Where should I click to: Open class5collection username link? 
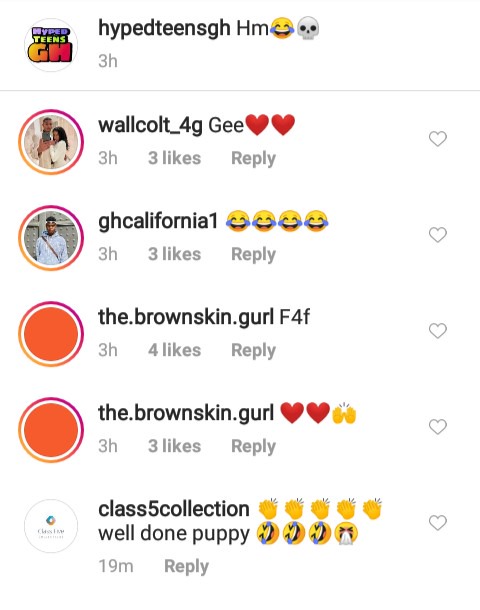[x=173, y=509]
